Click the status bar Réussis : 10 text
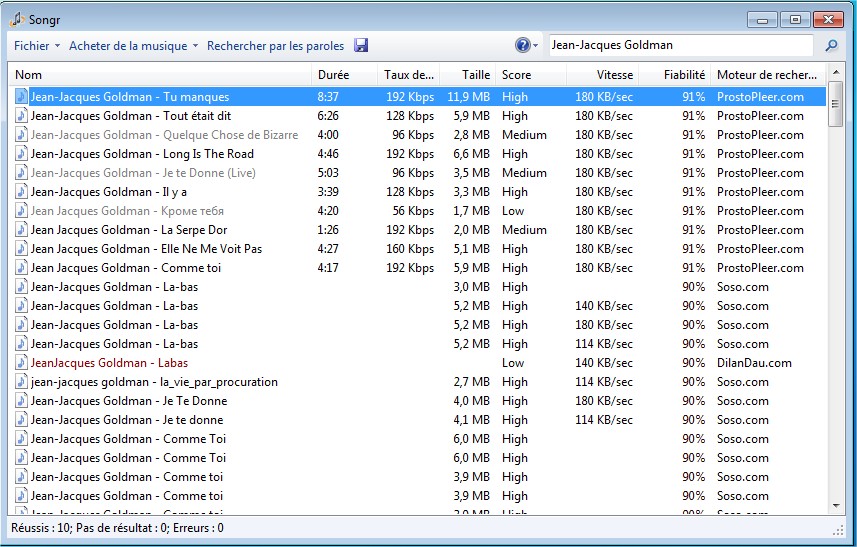This screenshot has height=547, width=857. click(x=42, y=528)
